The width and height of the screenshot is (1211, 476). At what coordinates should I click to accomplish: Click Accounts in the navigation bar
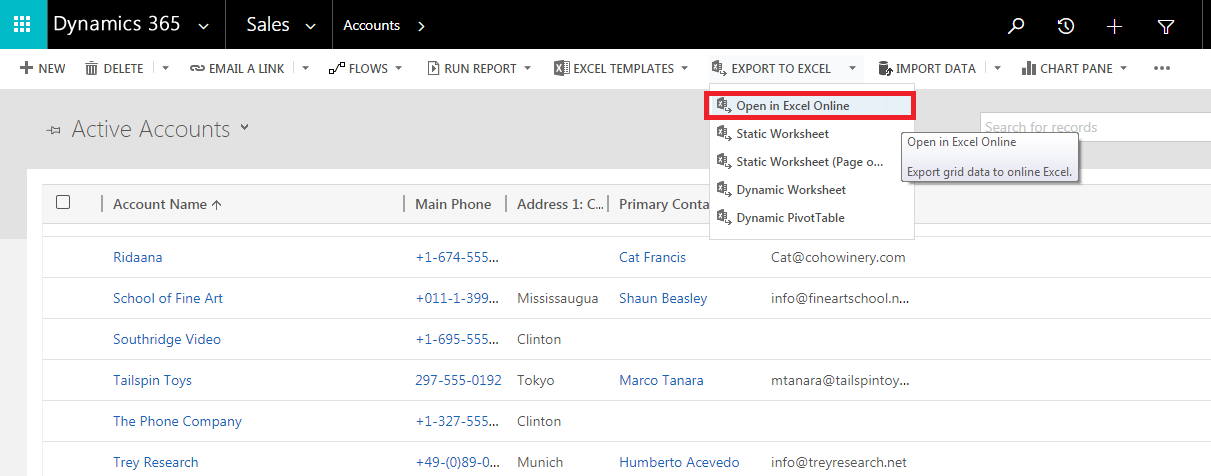pos(371,26)
